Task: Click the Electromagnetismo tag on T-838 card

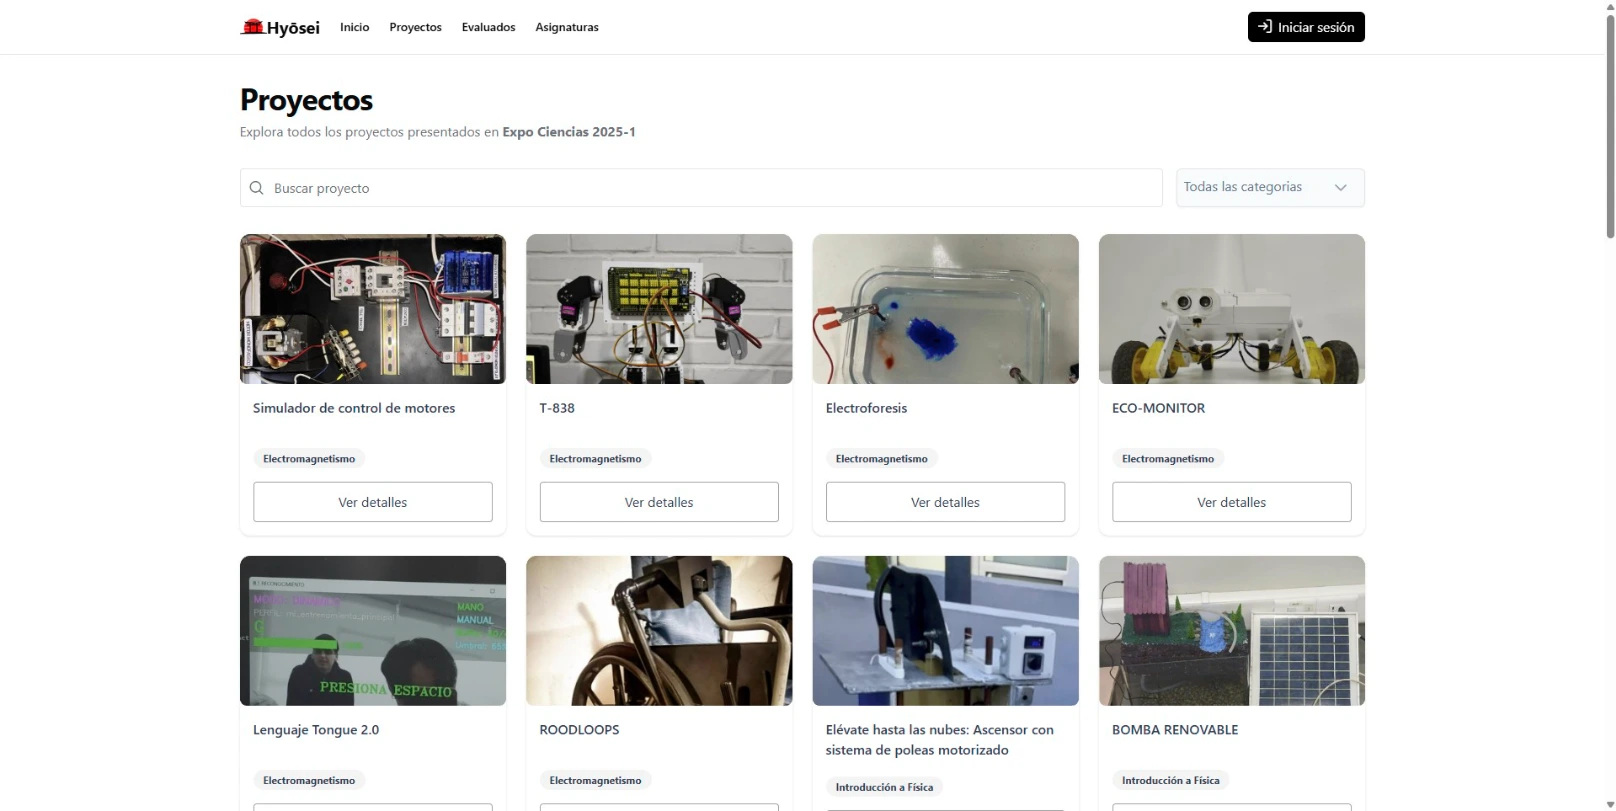Action: point(595,459)
